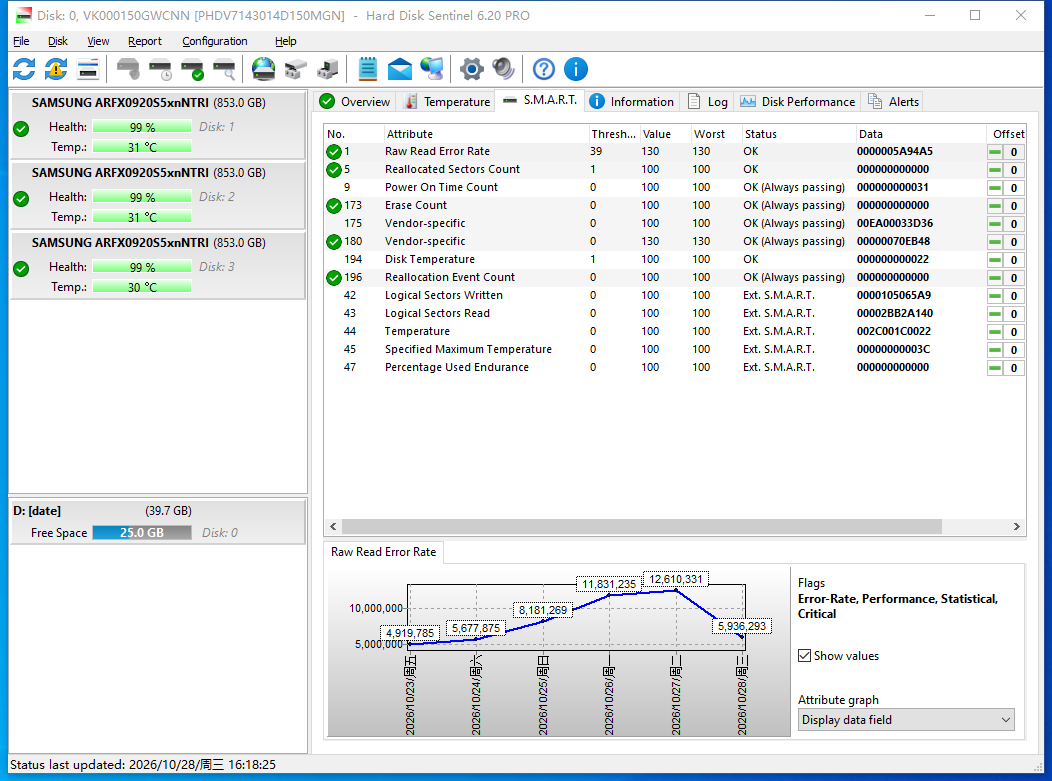
Task: Click the speaker sound icon
Action: pos(503,69)
